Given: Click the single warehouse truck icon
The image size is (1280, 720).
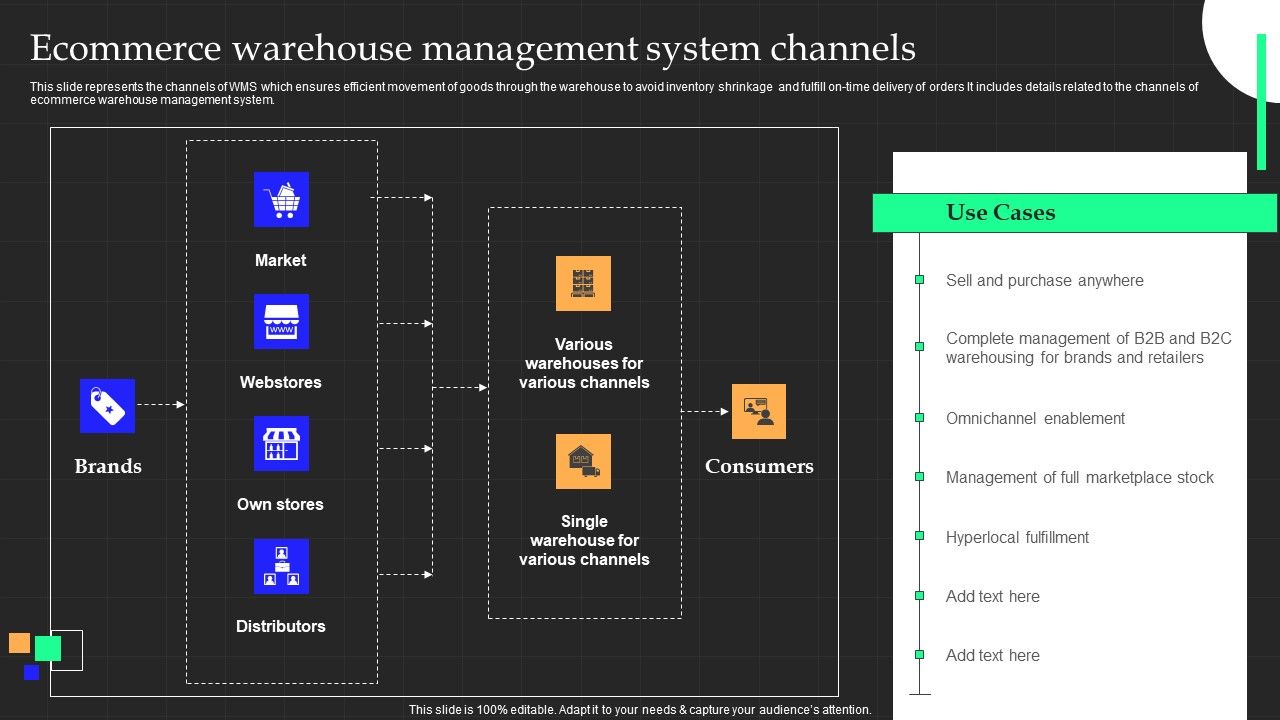Looking at the screenshot, I should [583, 461].
